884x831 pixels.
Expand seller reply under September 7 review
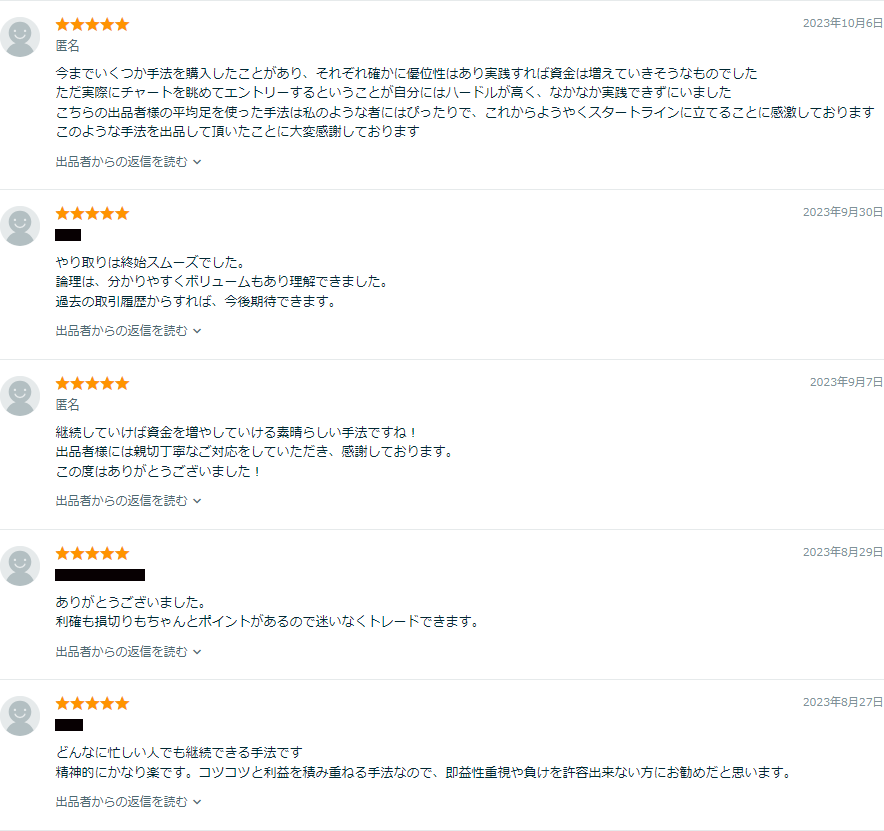coord(128,500)
